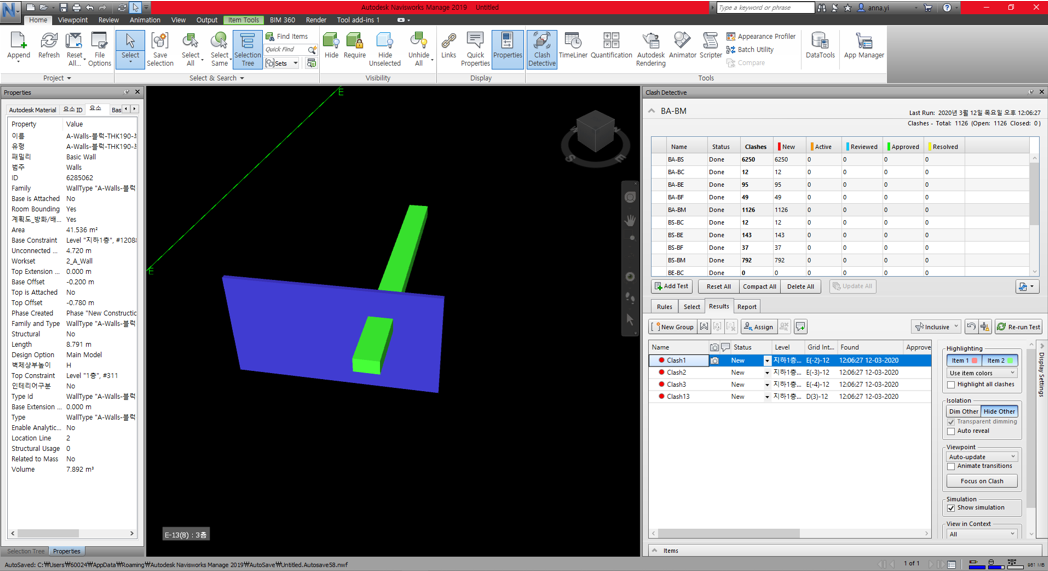The height and width of the screenshot is (571, 1048).
Task: Click in the Quick Find field
Action: click(x=285, y=49)
